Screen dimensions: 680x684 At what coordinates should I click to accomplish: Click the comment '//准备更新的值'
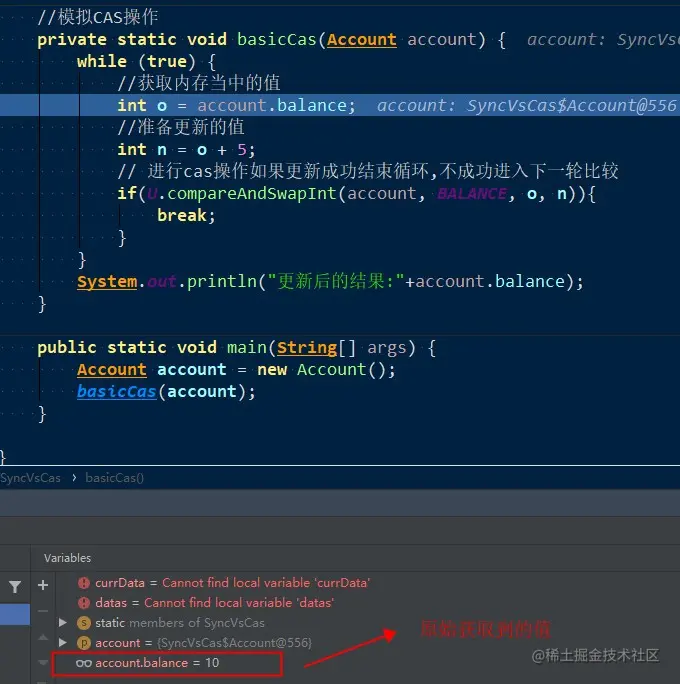click(181, 127)
